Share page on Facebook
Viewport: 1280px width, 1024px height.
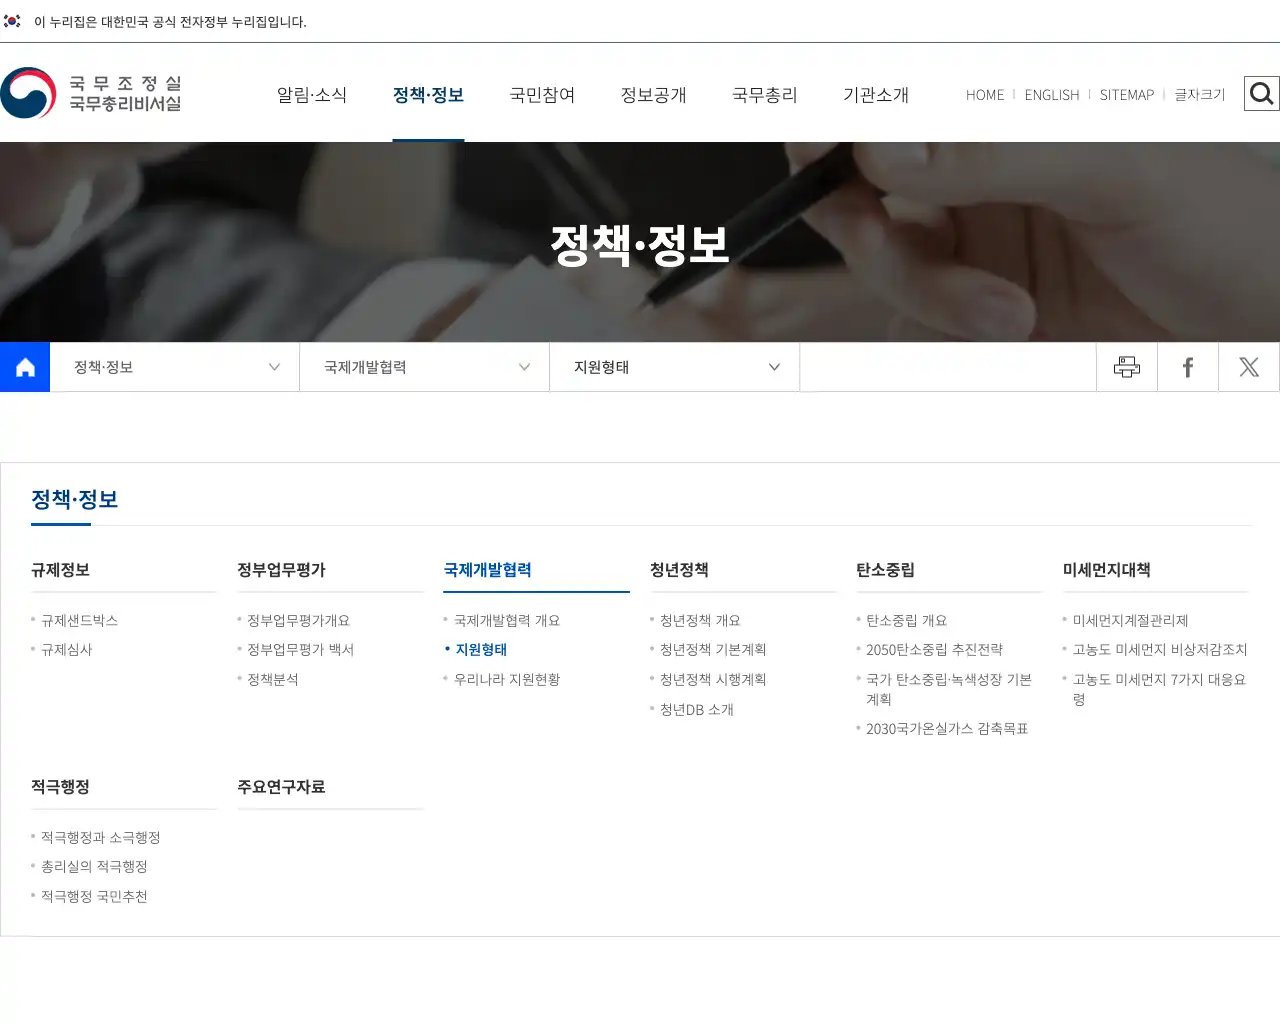[1188, 367]
